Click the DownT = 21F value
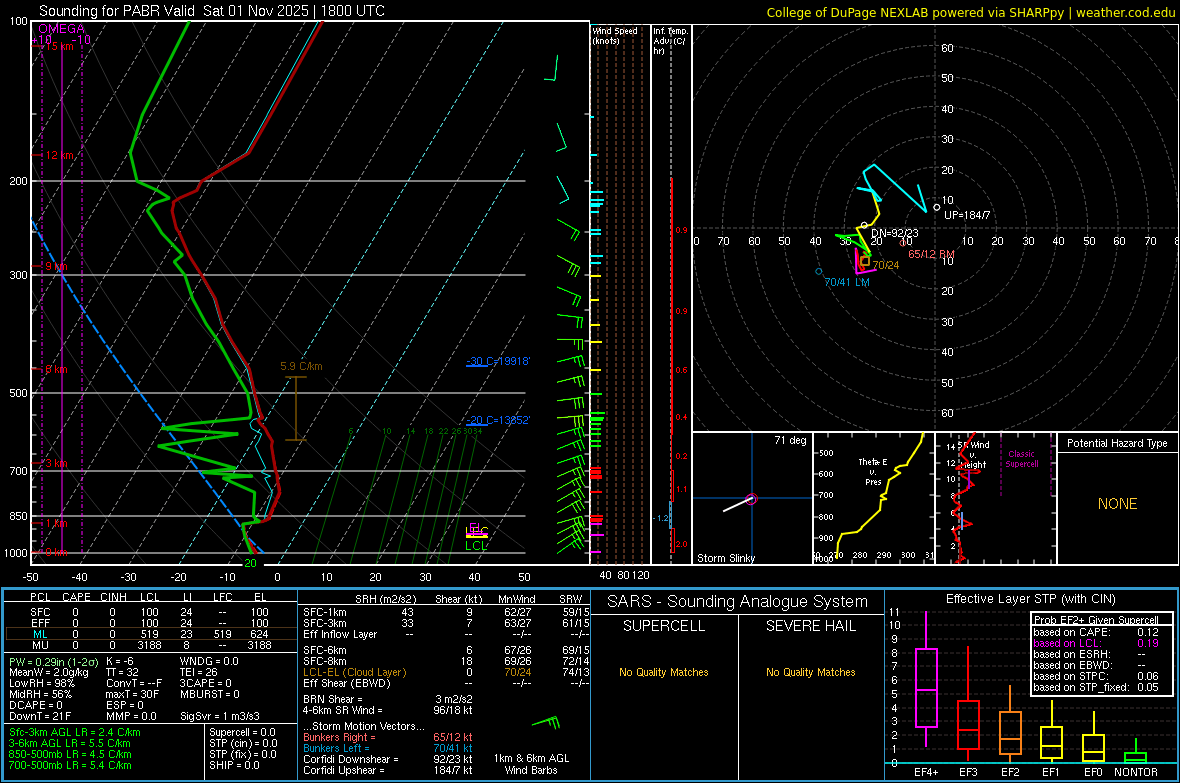The width and height of the screenshot is (1180, 783). 40,716
